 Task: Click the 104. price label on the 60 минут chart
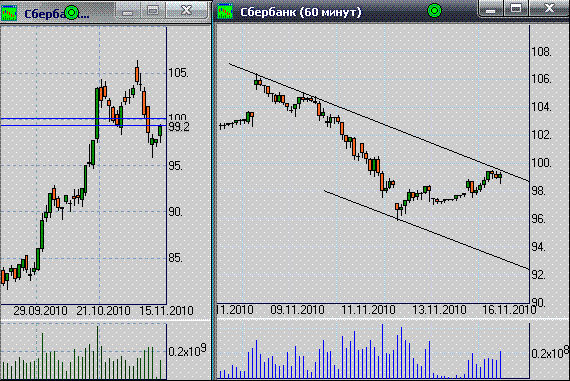click(x=541, y=107)
